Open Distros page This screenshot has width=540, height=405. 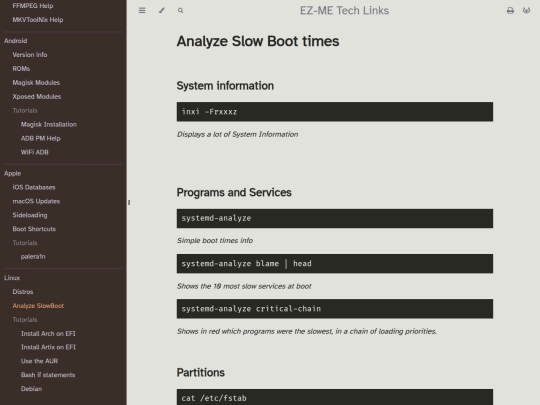pos(23,292)
